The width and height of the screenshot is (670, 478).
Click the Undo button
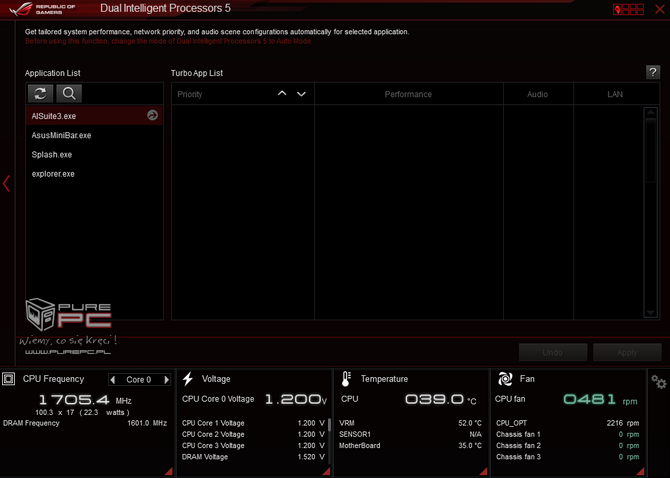point(552,352)
